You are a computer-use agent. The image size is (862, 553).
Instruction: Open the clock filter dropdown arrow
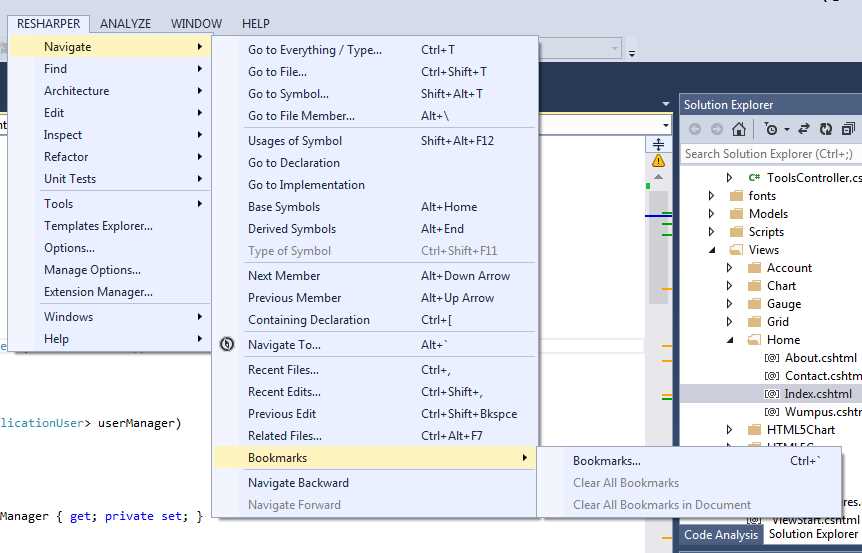tap(787, 130)
